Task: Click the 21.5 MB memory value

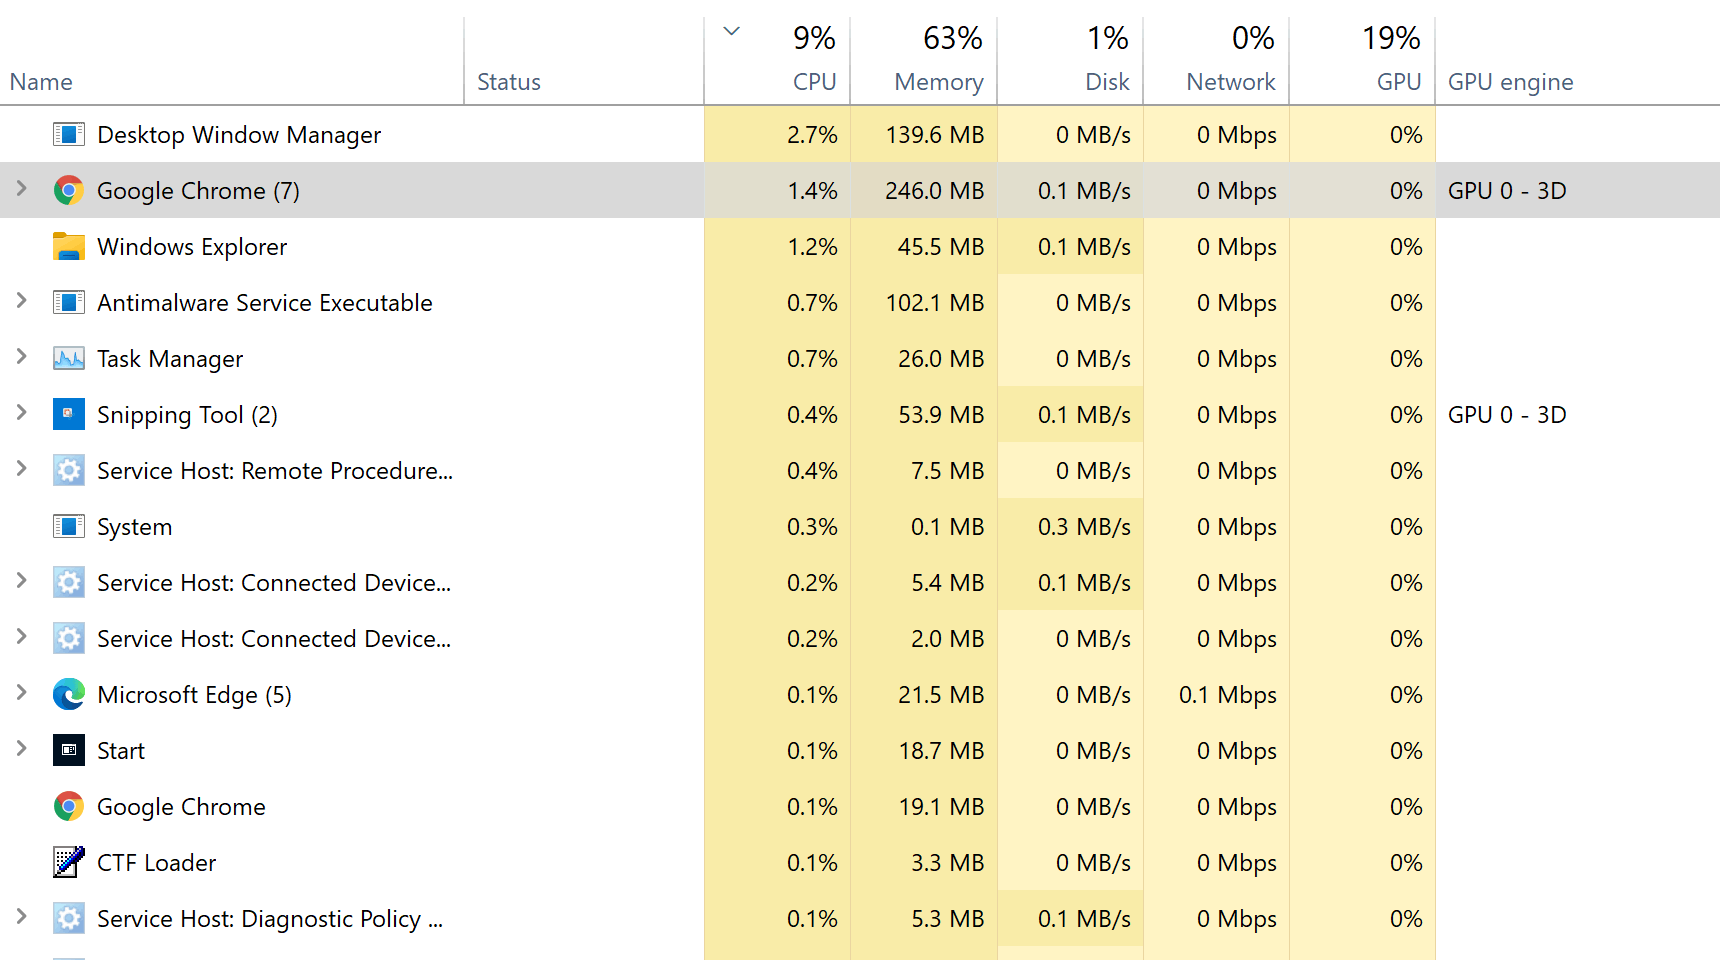Action: click(x=941, y=695)
